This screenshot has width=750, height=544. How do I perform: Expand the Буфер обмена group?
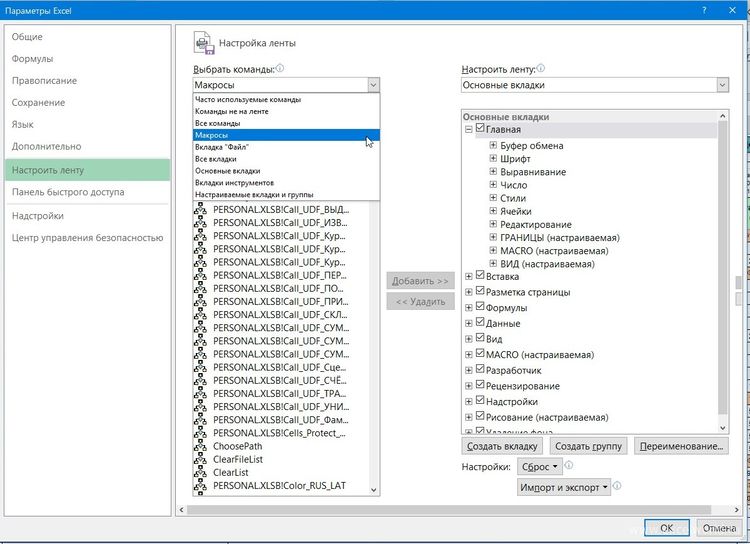pos(493,145)
